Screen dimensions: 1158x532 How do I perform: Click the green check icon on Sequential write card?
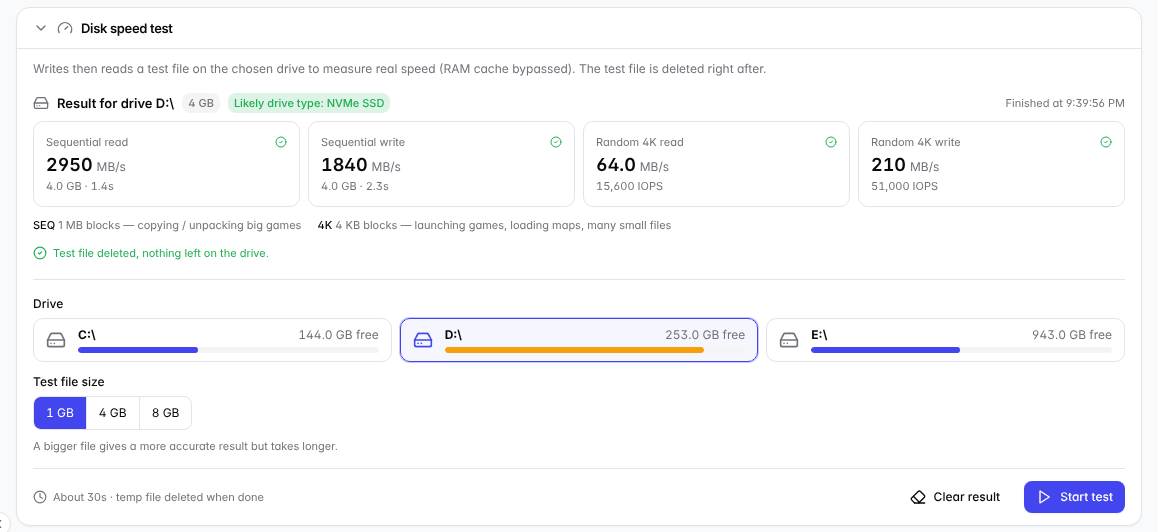pyautogui.click(x=556, y=142)
